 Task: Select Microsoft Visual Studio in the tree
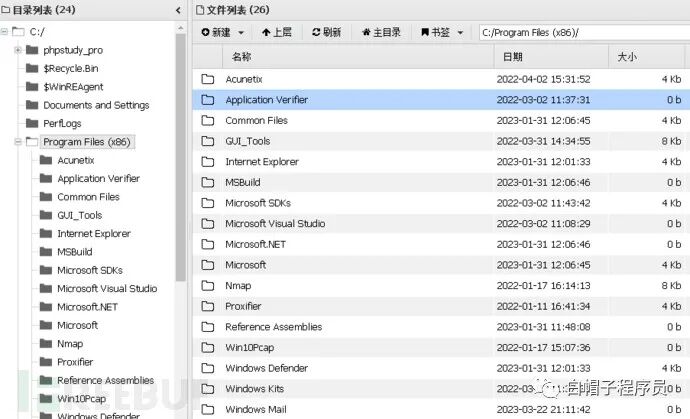[x=107, y=289]
